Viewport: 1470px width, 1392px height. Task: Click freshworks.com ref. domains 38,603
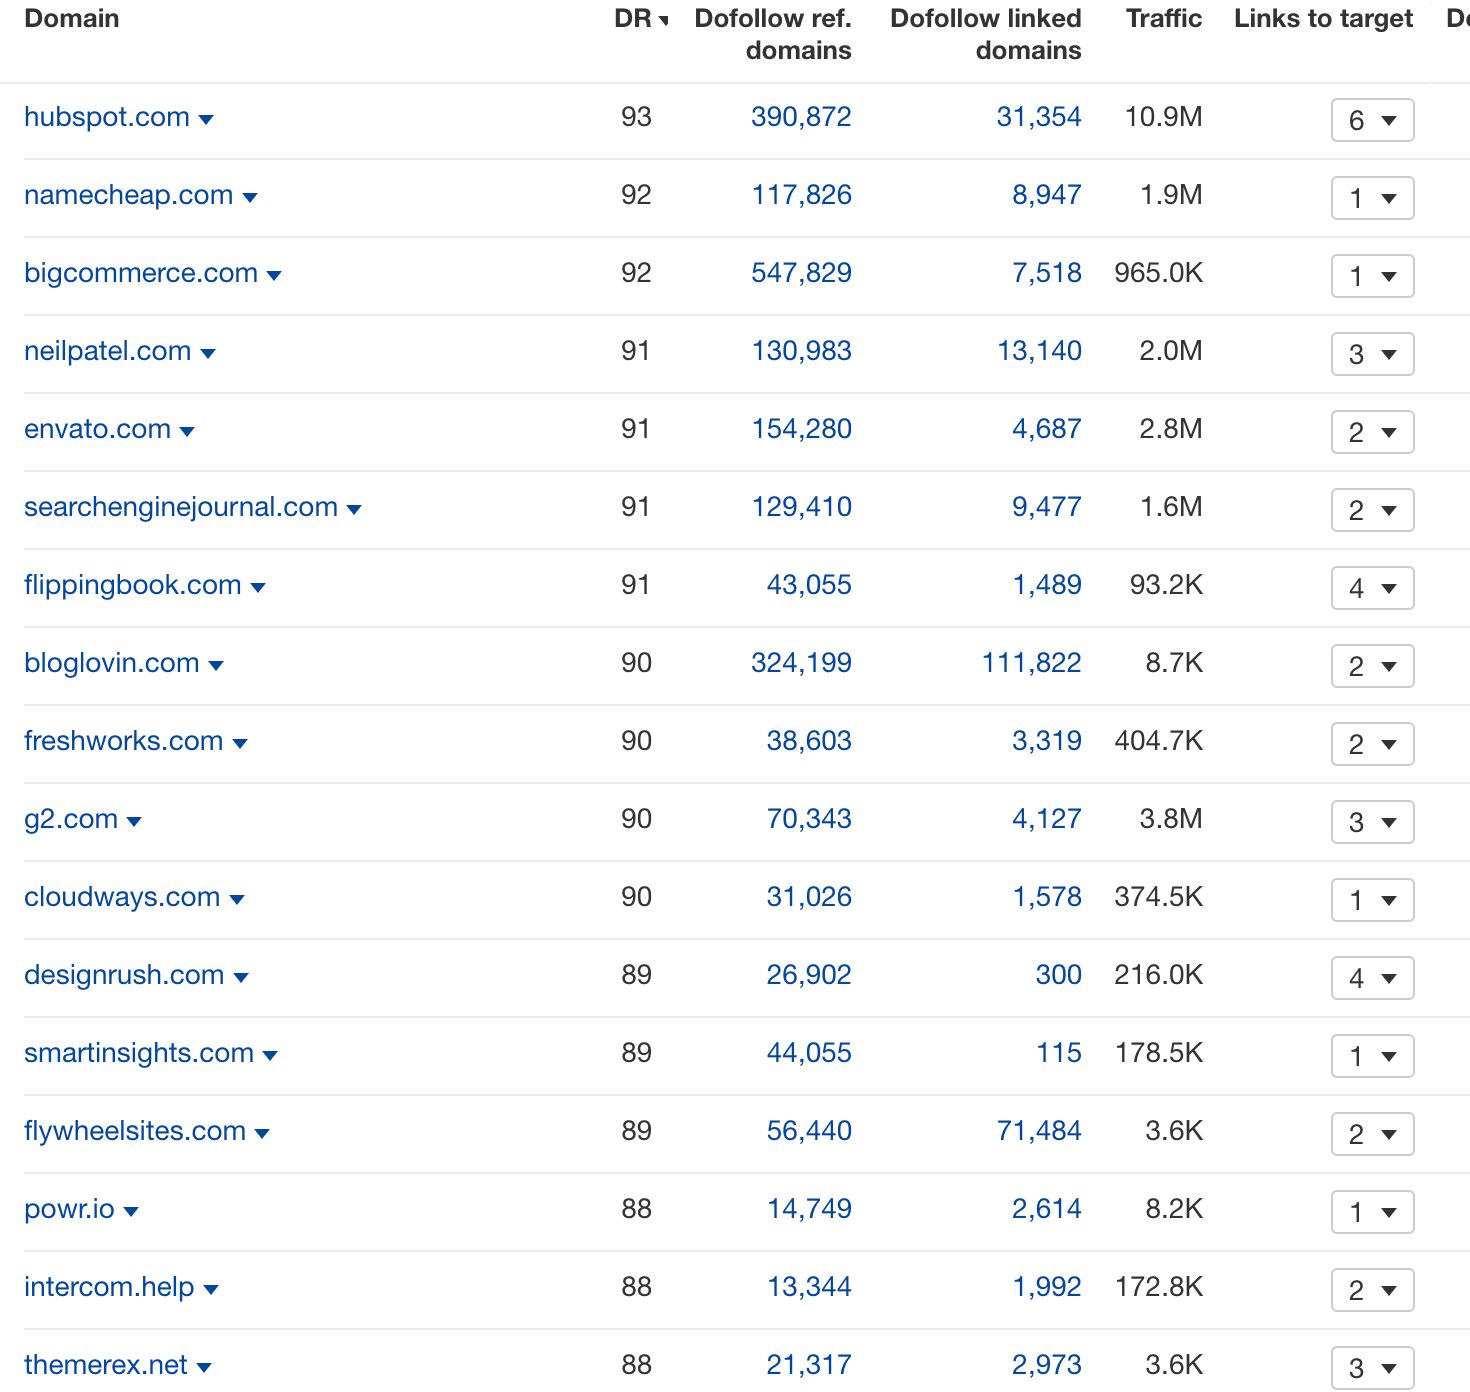click(x=809, y=741)
